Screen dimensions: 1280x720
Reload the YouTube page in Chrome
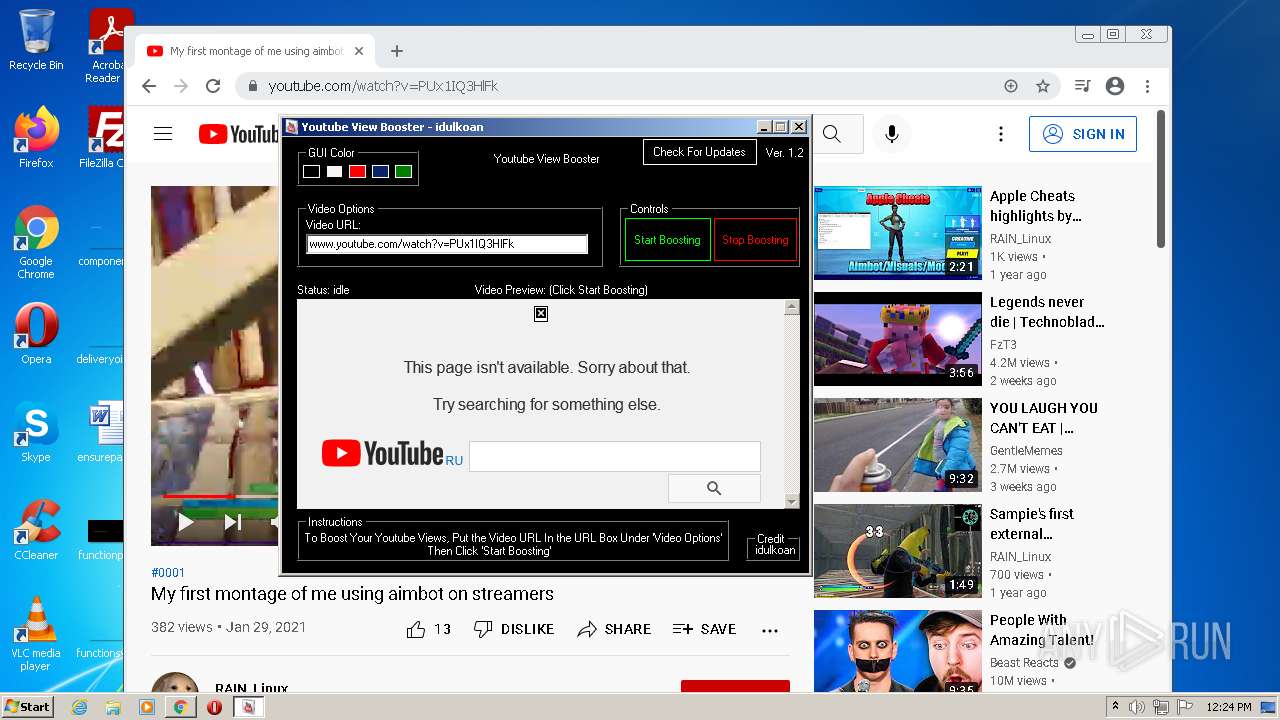213,86
